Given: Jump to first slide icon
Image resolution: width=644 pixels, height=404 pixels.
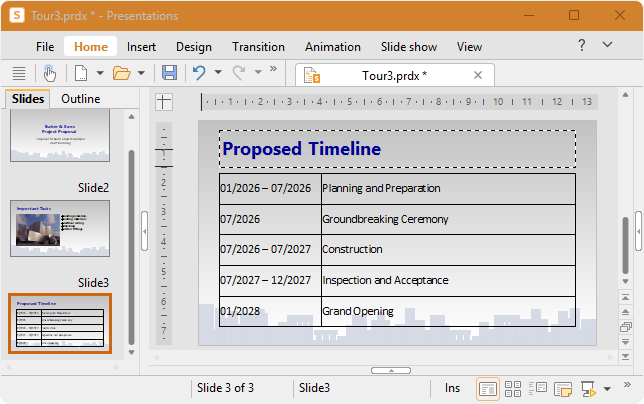Looking at the screenshot, I should (x=626, y=297).
